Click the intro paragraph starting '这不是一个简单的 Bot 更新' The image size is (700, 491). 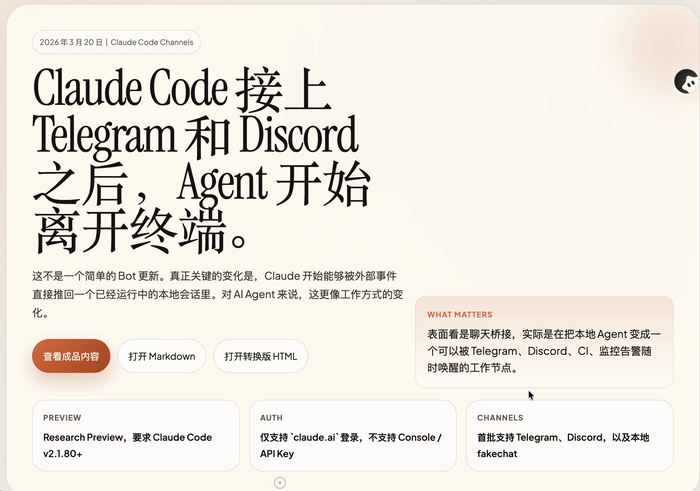218,294
